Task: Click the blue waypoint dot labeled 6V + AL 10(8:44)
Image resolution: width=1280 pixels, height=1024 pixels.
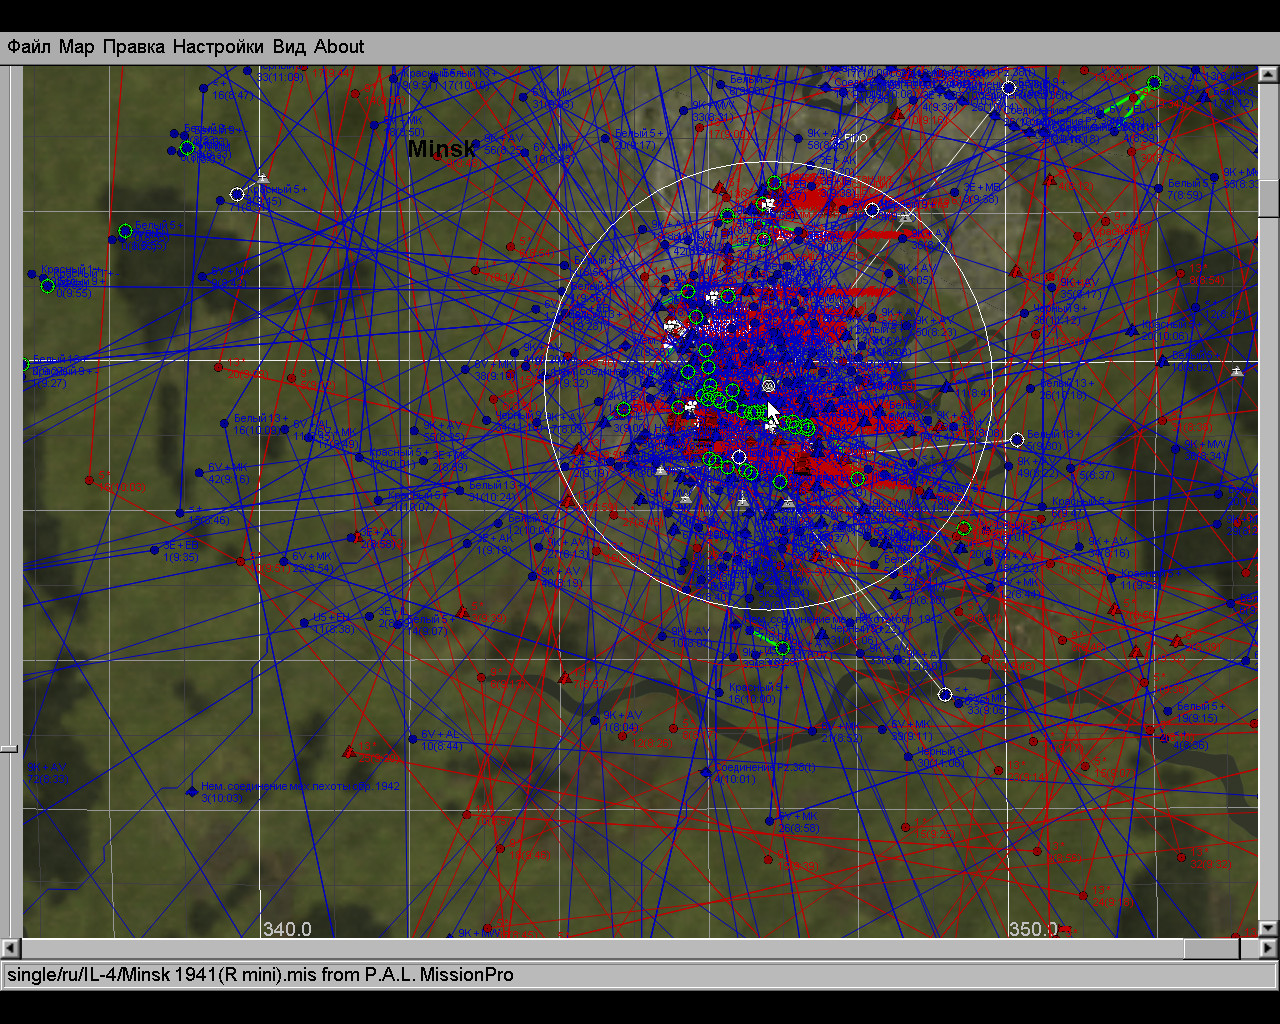Action: point(412,739)
